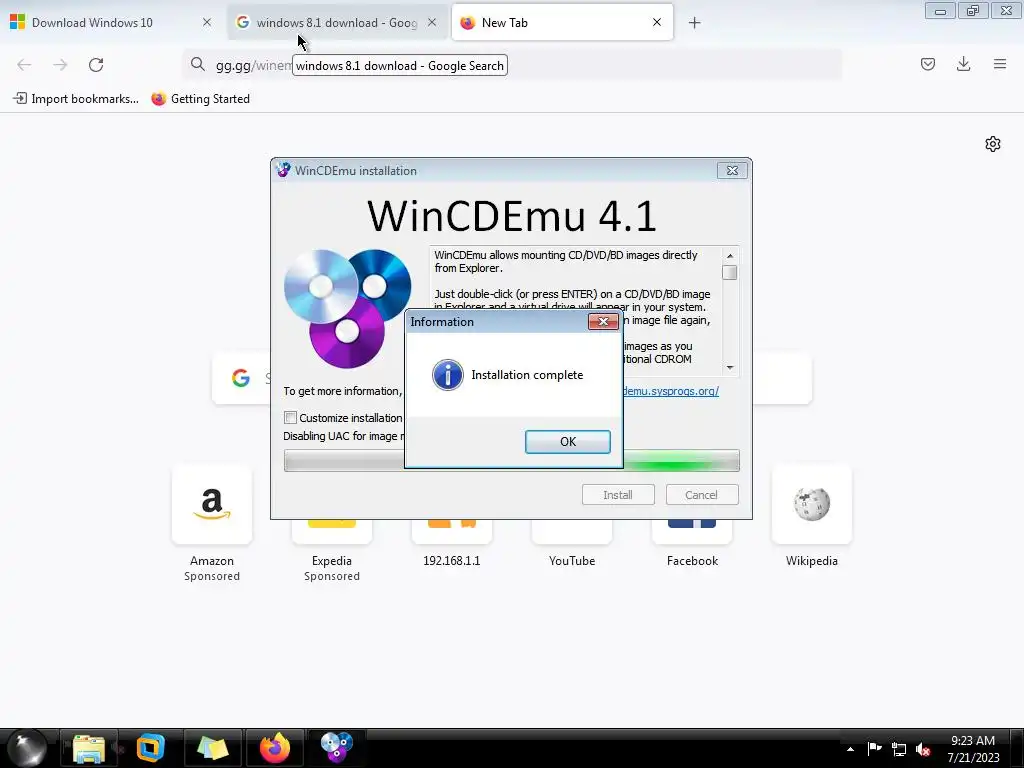Tick the Customize installation checkbox
1024x768 pixels.
[x=291, y=417]
